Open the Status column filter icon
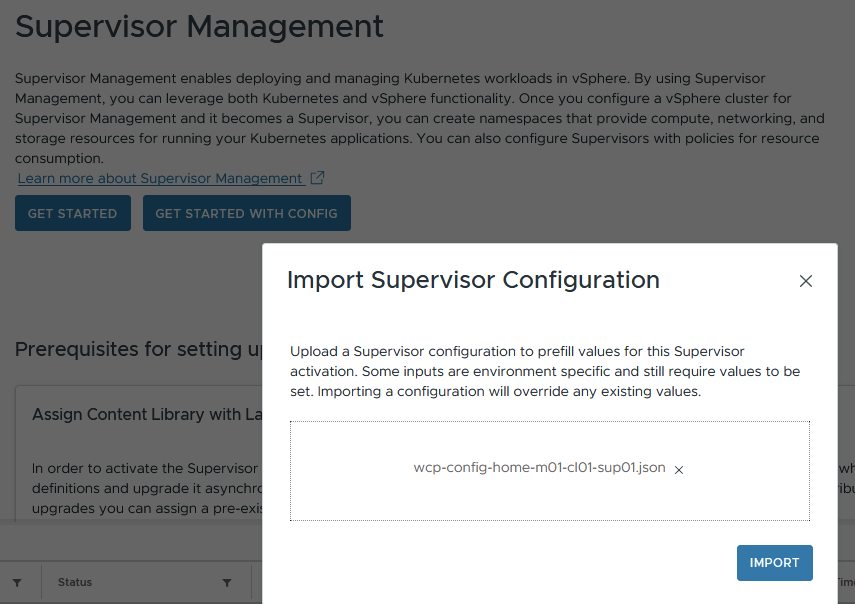855x604 pixels. [227, 583]
